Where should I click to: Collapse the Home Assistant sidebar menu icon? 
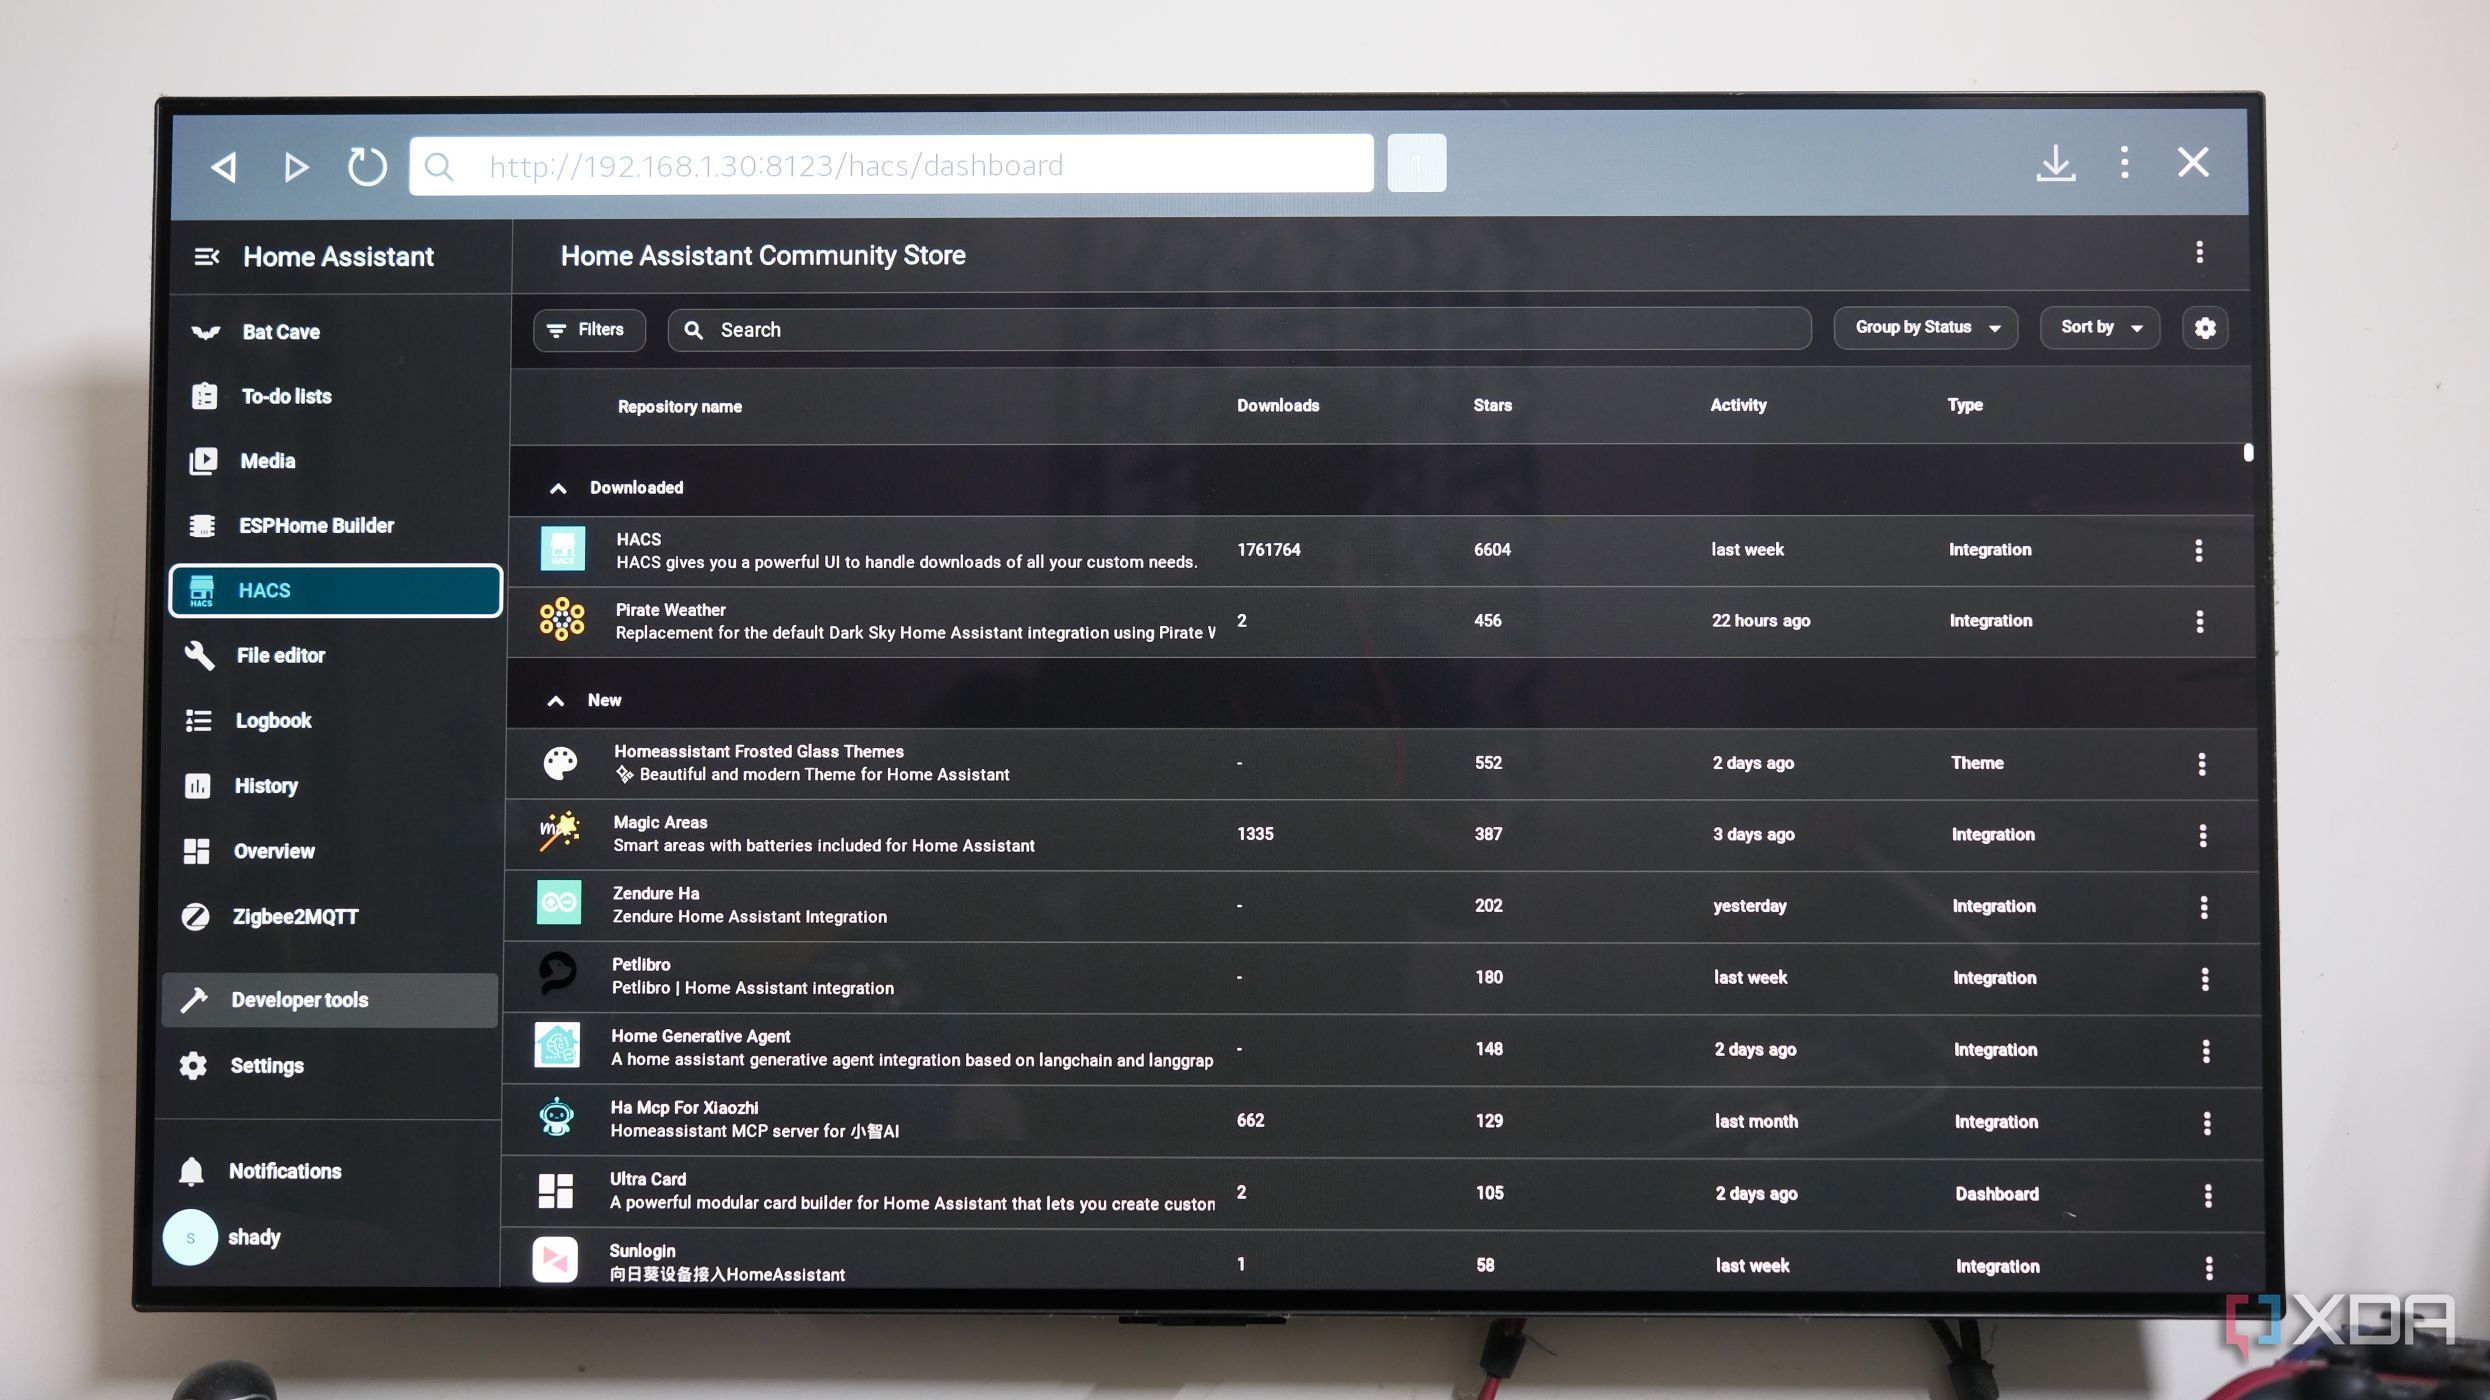206,257
